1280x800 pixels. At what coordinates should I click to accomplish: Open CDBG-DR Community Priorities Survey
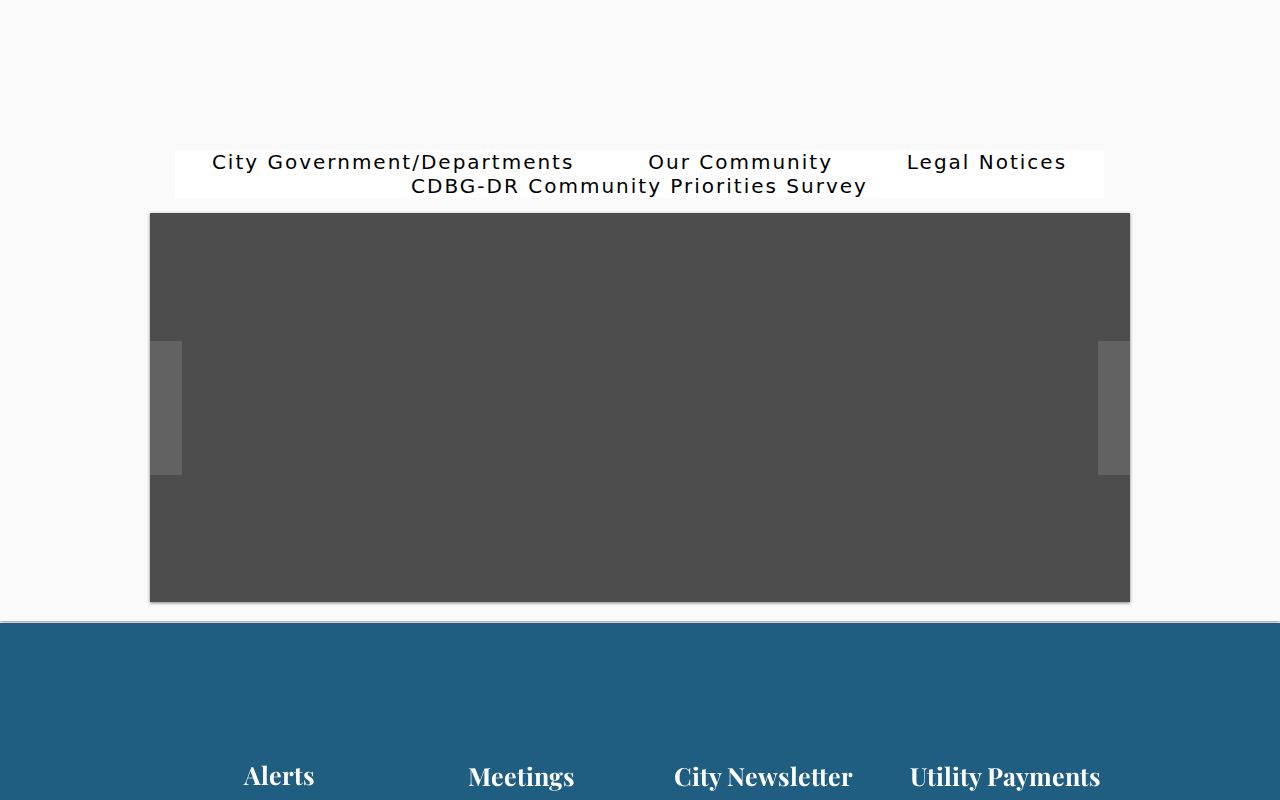point(639,186)
